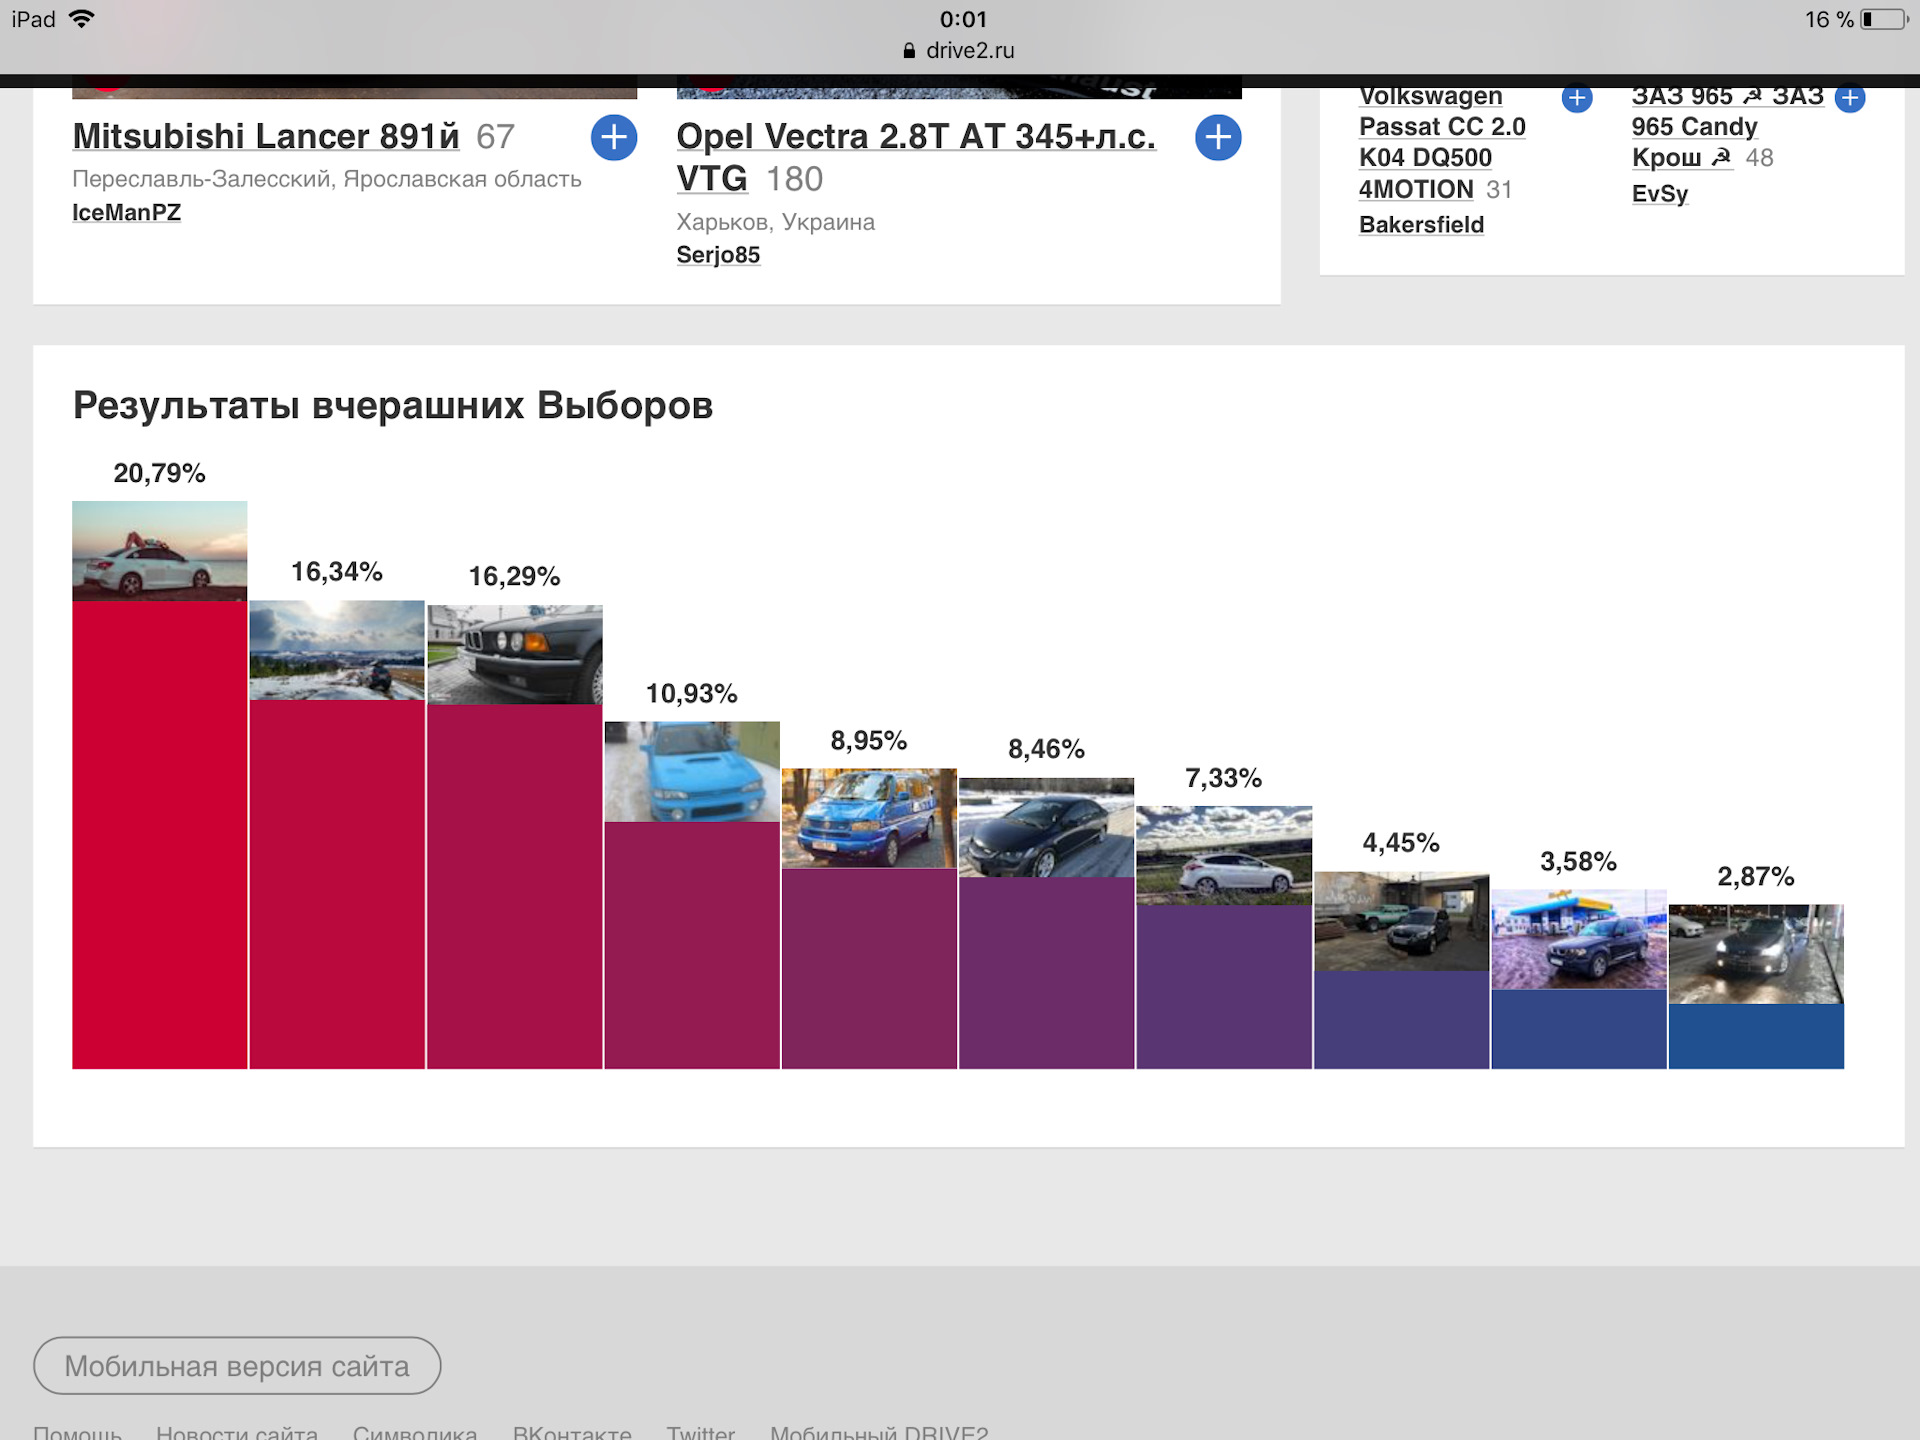Tap the 20,79% percentage label
The width and height of the screenshot is (1920, 1440).
[159, 473]
